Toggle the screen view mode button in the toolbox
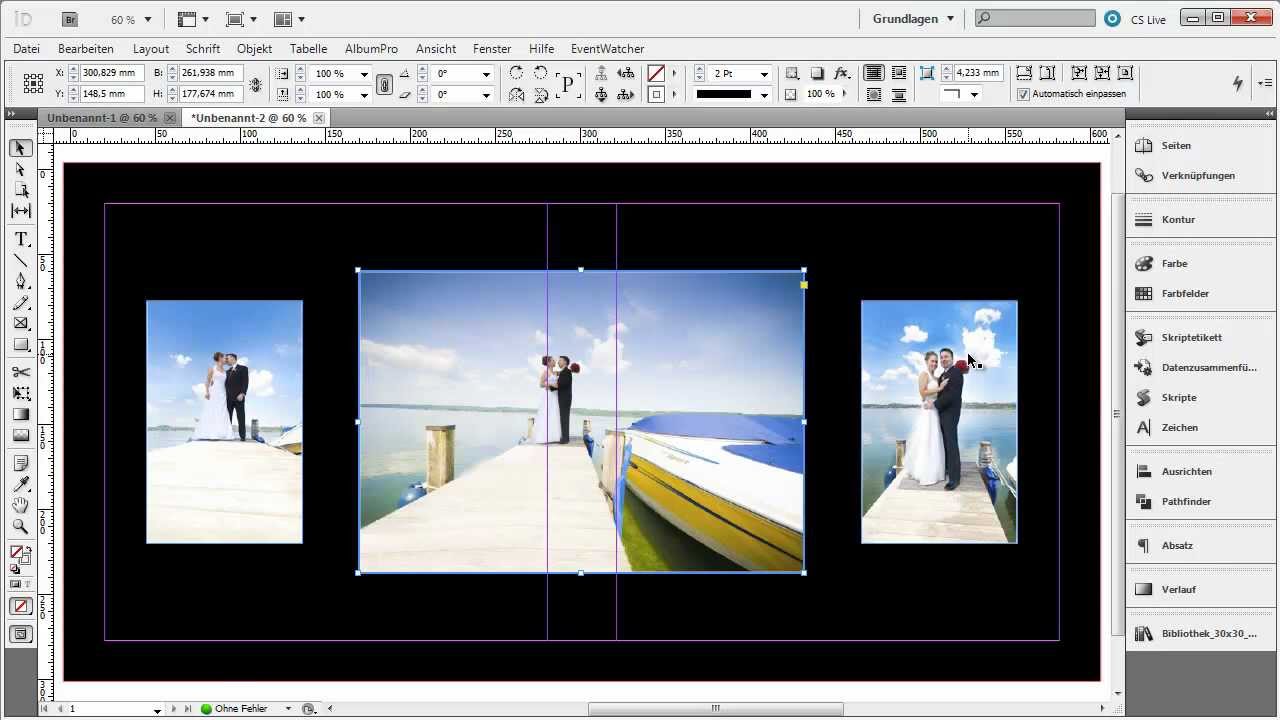 click(20, 634)
